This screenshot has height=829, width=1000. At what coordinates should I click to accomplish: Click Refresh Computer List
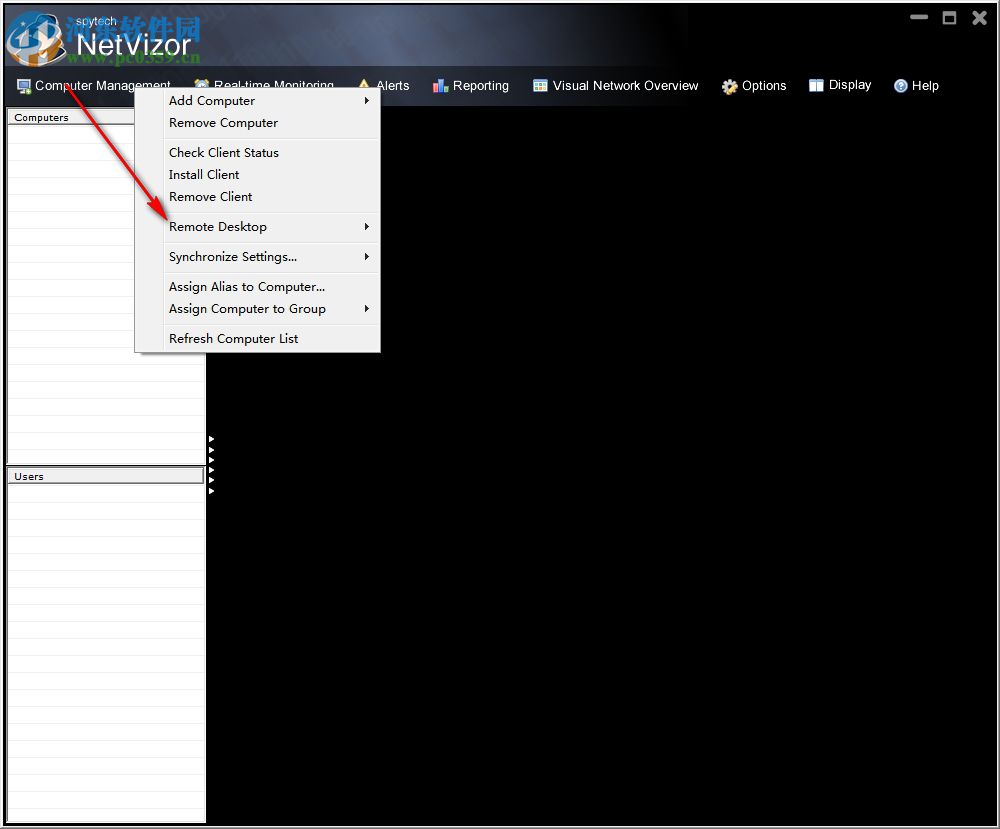[233, 338]
